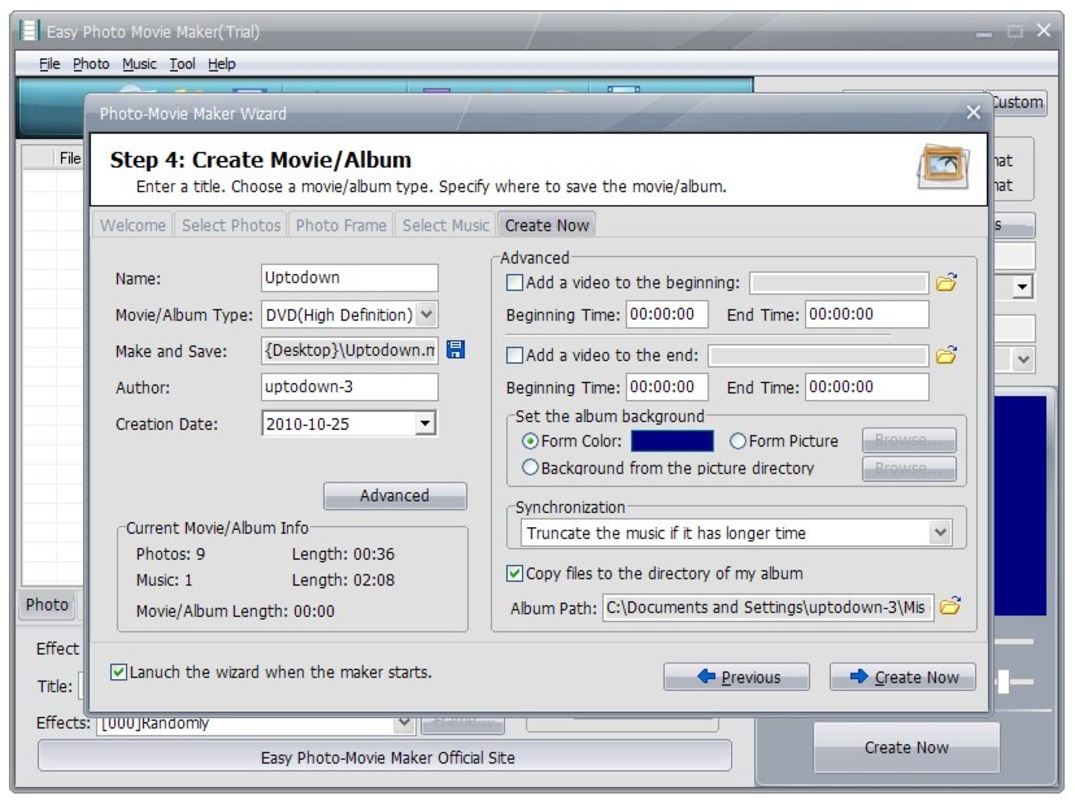Open the Creation Date picker dropdown
The image size is (1075, 800).
click(425, 424)
